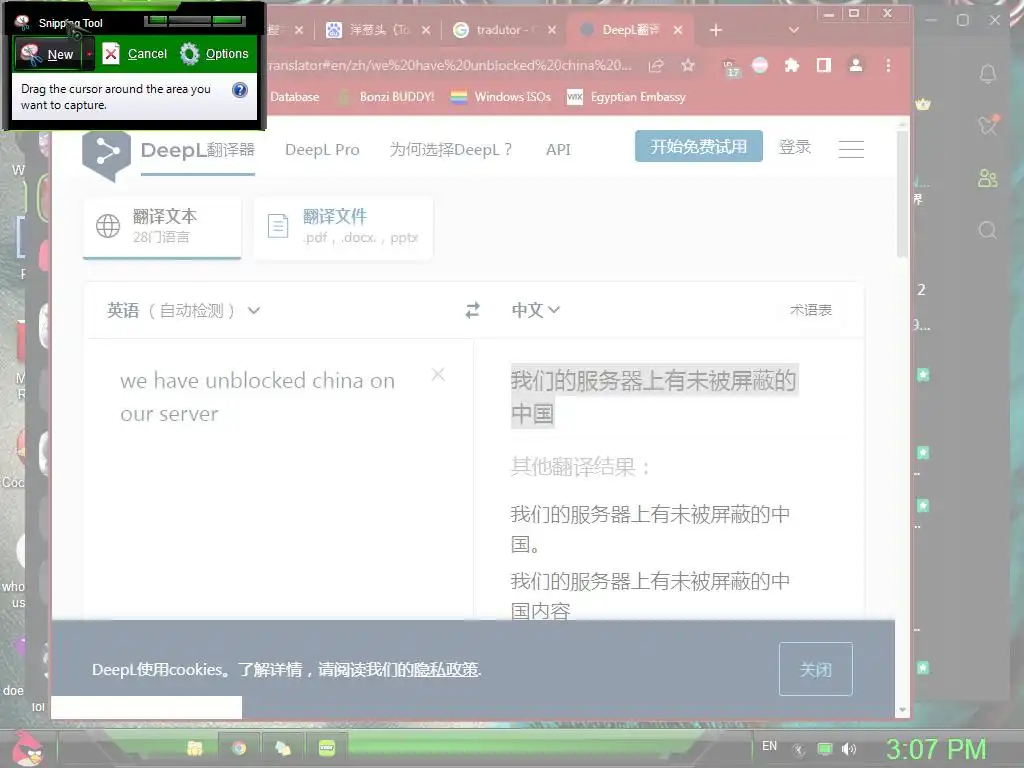
Task: Click the DeepL logo
Action: [106, 155]
